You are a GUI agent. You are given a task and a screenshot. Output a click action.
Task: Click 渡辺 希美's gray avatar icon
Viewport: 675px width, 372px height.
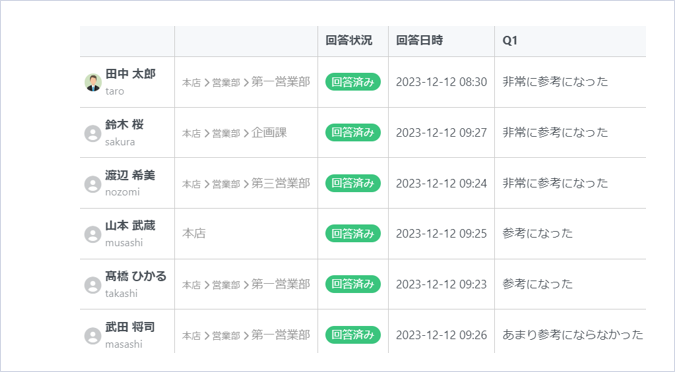pyautogui.click(x=93, y=184)
